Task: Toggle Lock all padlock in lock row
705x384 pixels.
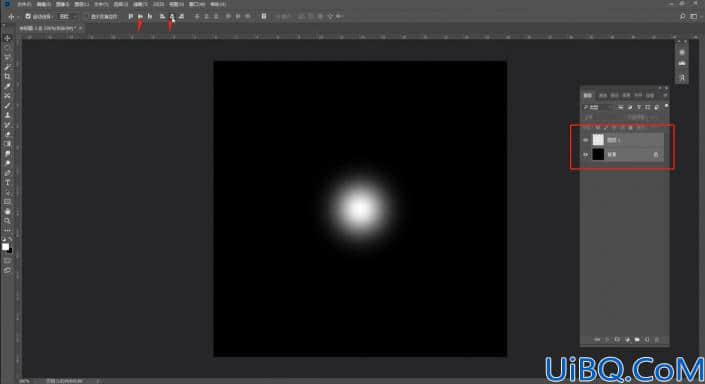Action: coord(630,128)
